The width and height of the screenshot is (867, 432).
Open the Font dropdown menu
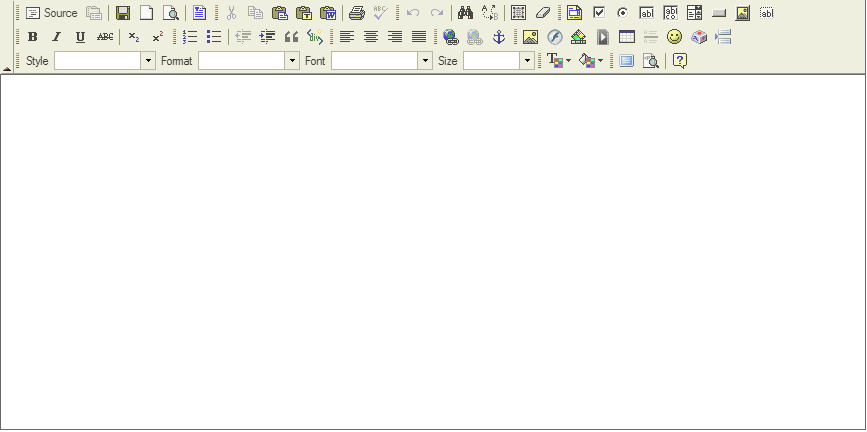point(425,61)
